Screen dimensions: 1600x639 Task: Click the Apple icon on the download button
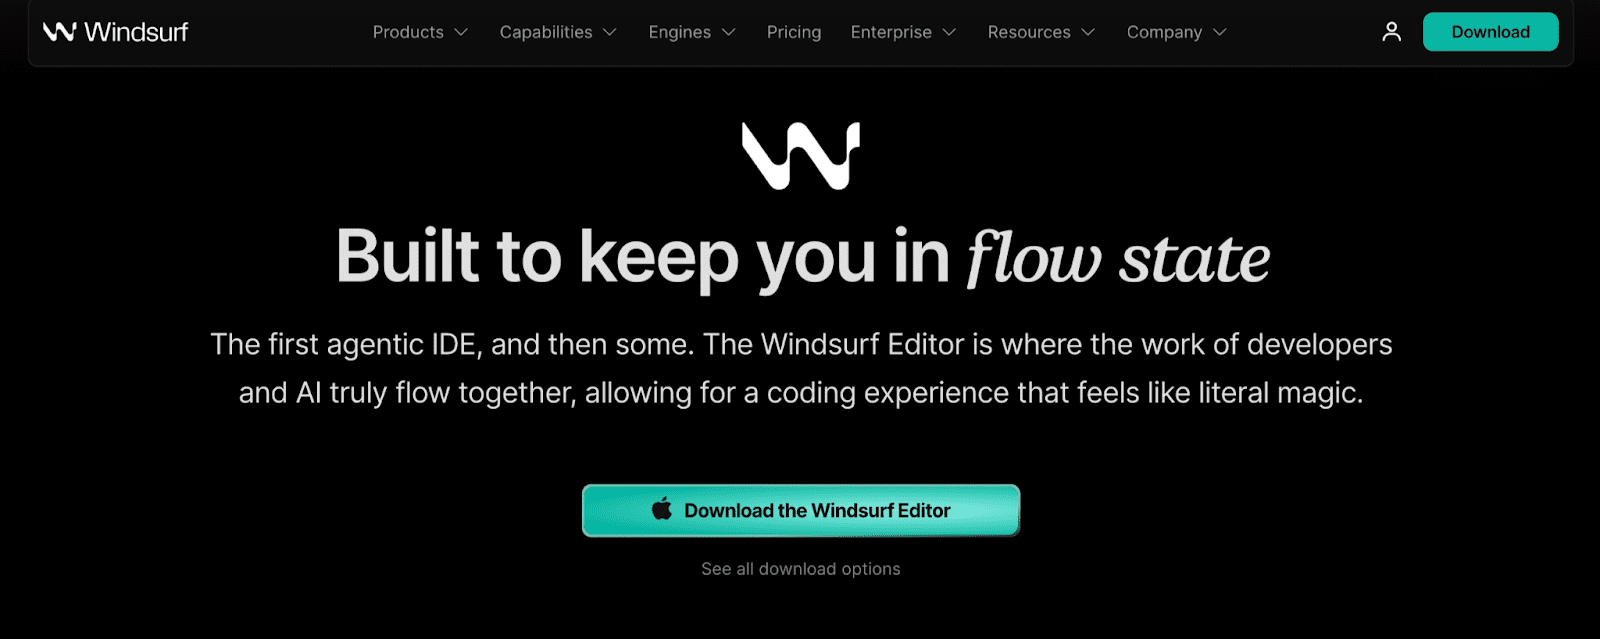click(x=662, y=510)
